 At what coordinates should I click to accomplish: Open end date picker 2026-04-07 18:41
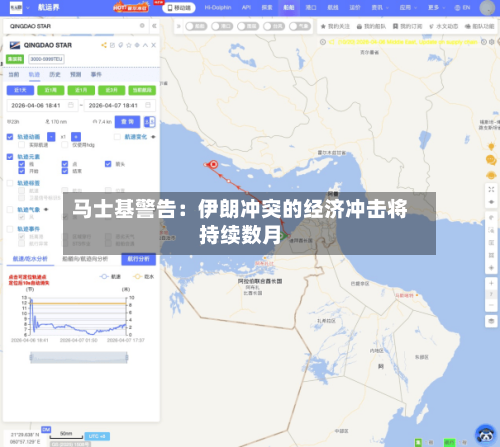pos(119,105)
